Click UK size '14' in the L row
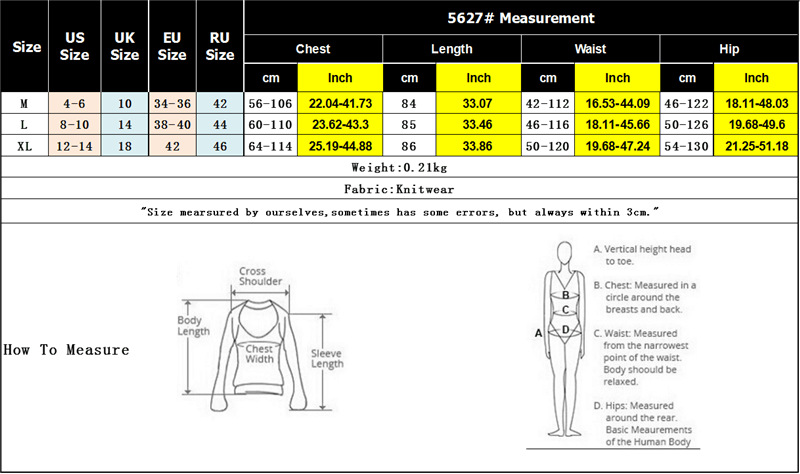Screen dimensions: 800x474 point(124,124)
